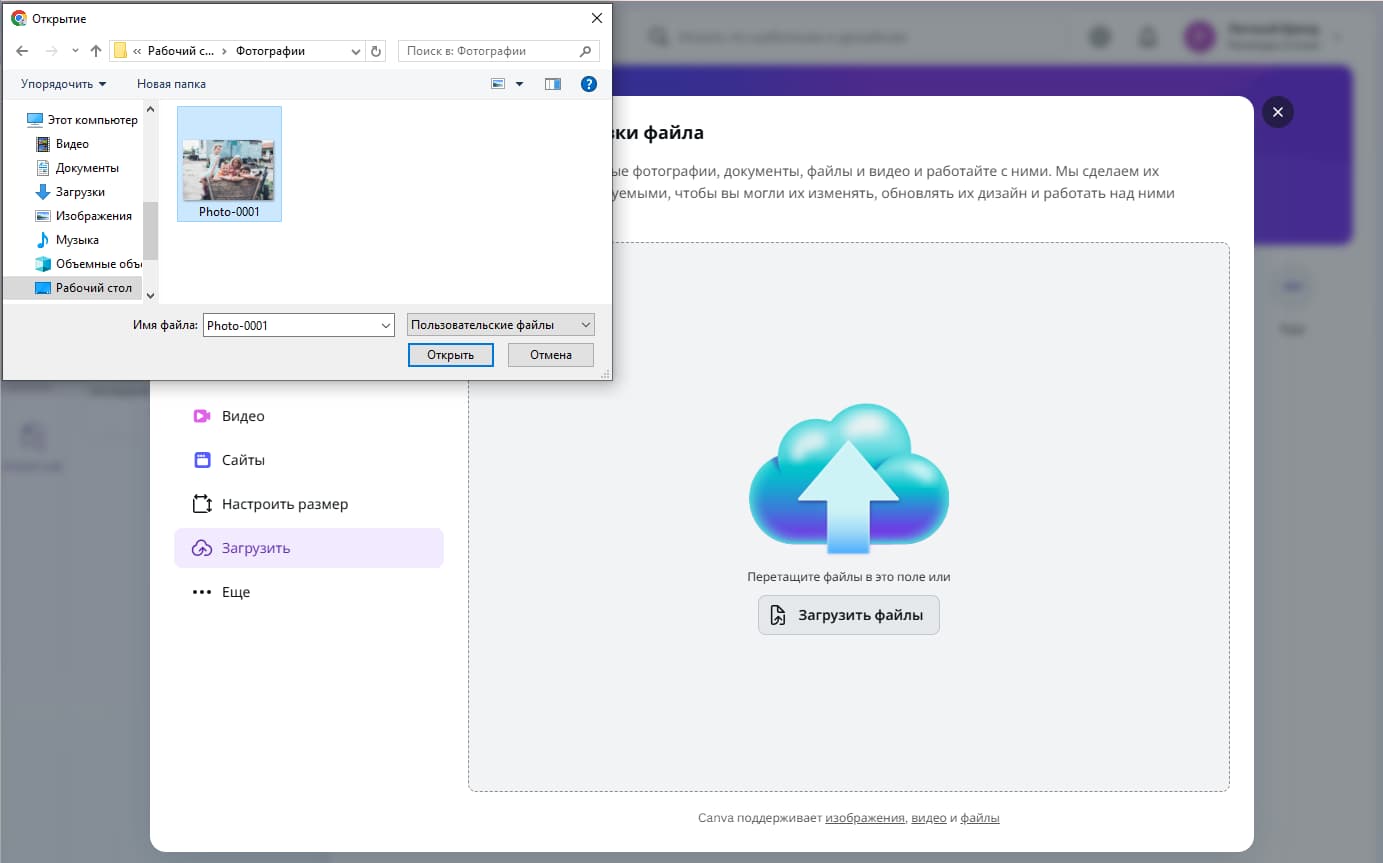This screenshot has height=863, width=1383.
Task: Open Canva notifications bell icon
Action: (x=1147, y=37)
